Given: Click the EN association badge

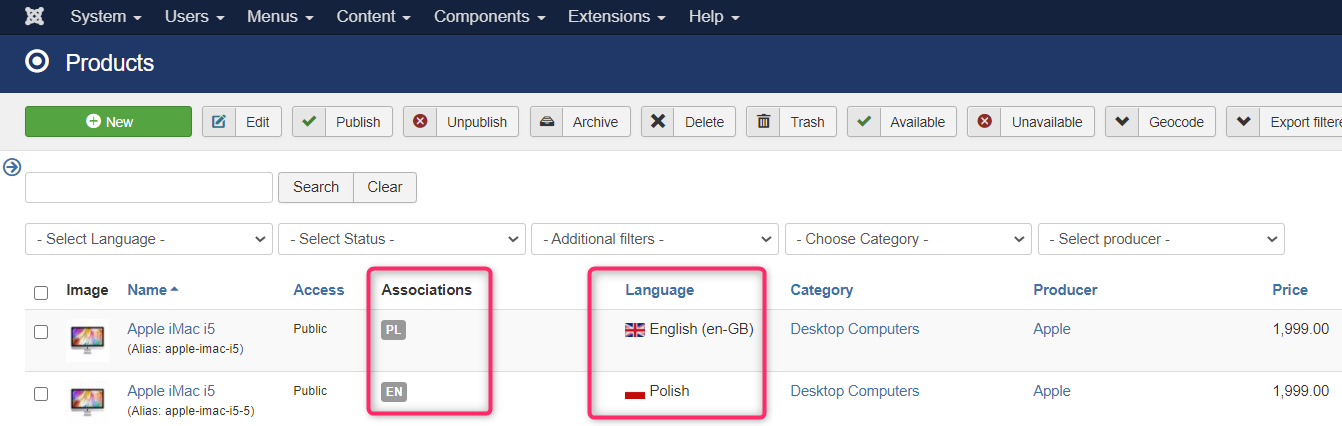Looking at the screenshot, I should click(x=394, y=392).
